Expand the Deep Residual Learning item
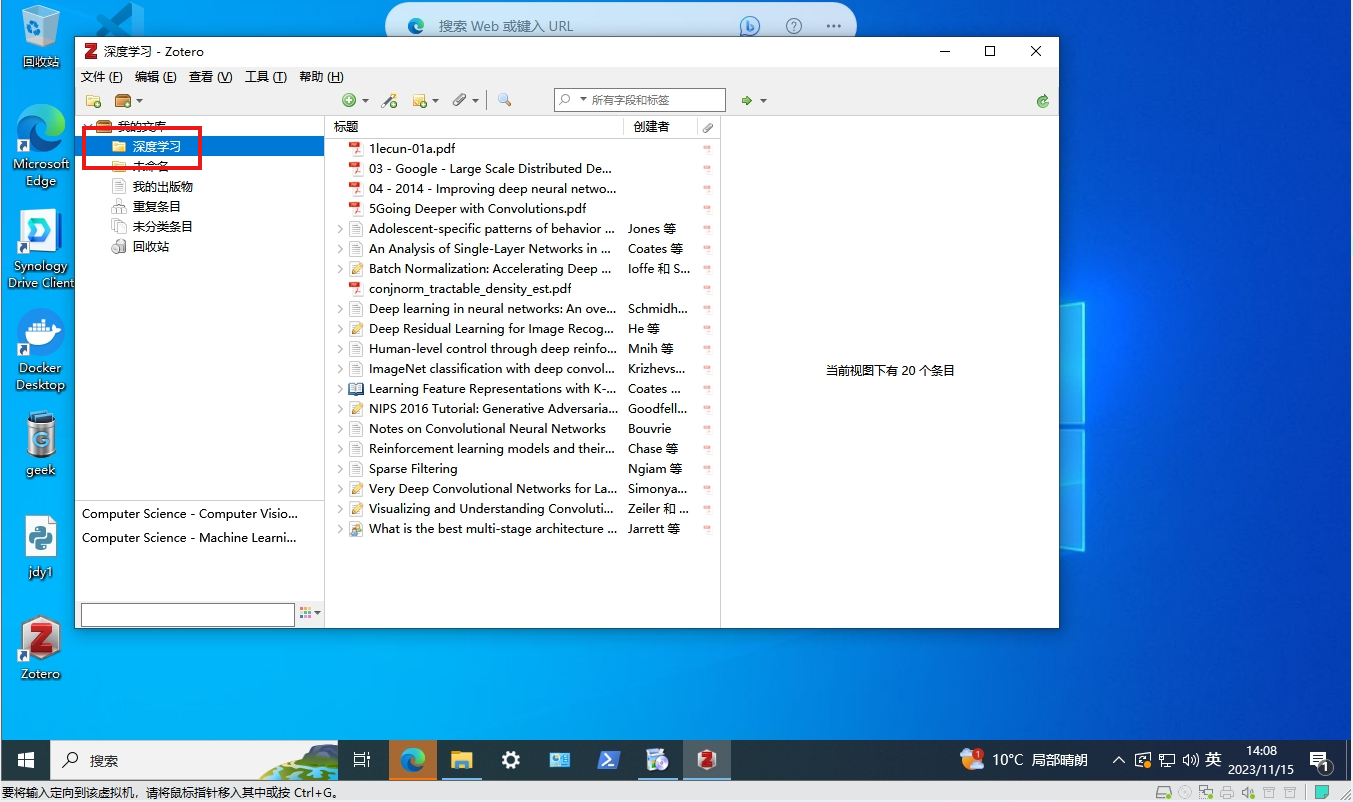 click(340, 329)
